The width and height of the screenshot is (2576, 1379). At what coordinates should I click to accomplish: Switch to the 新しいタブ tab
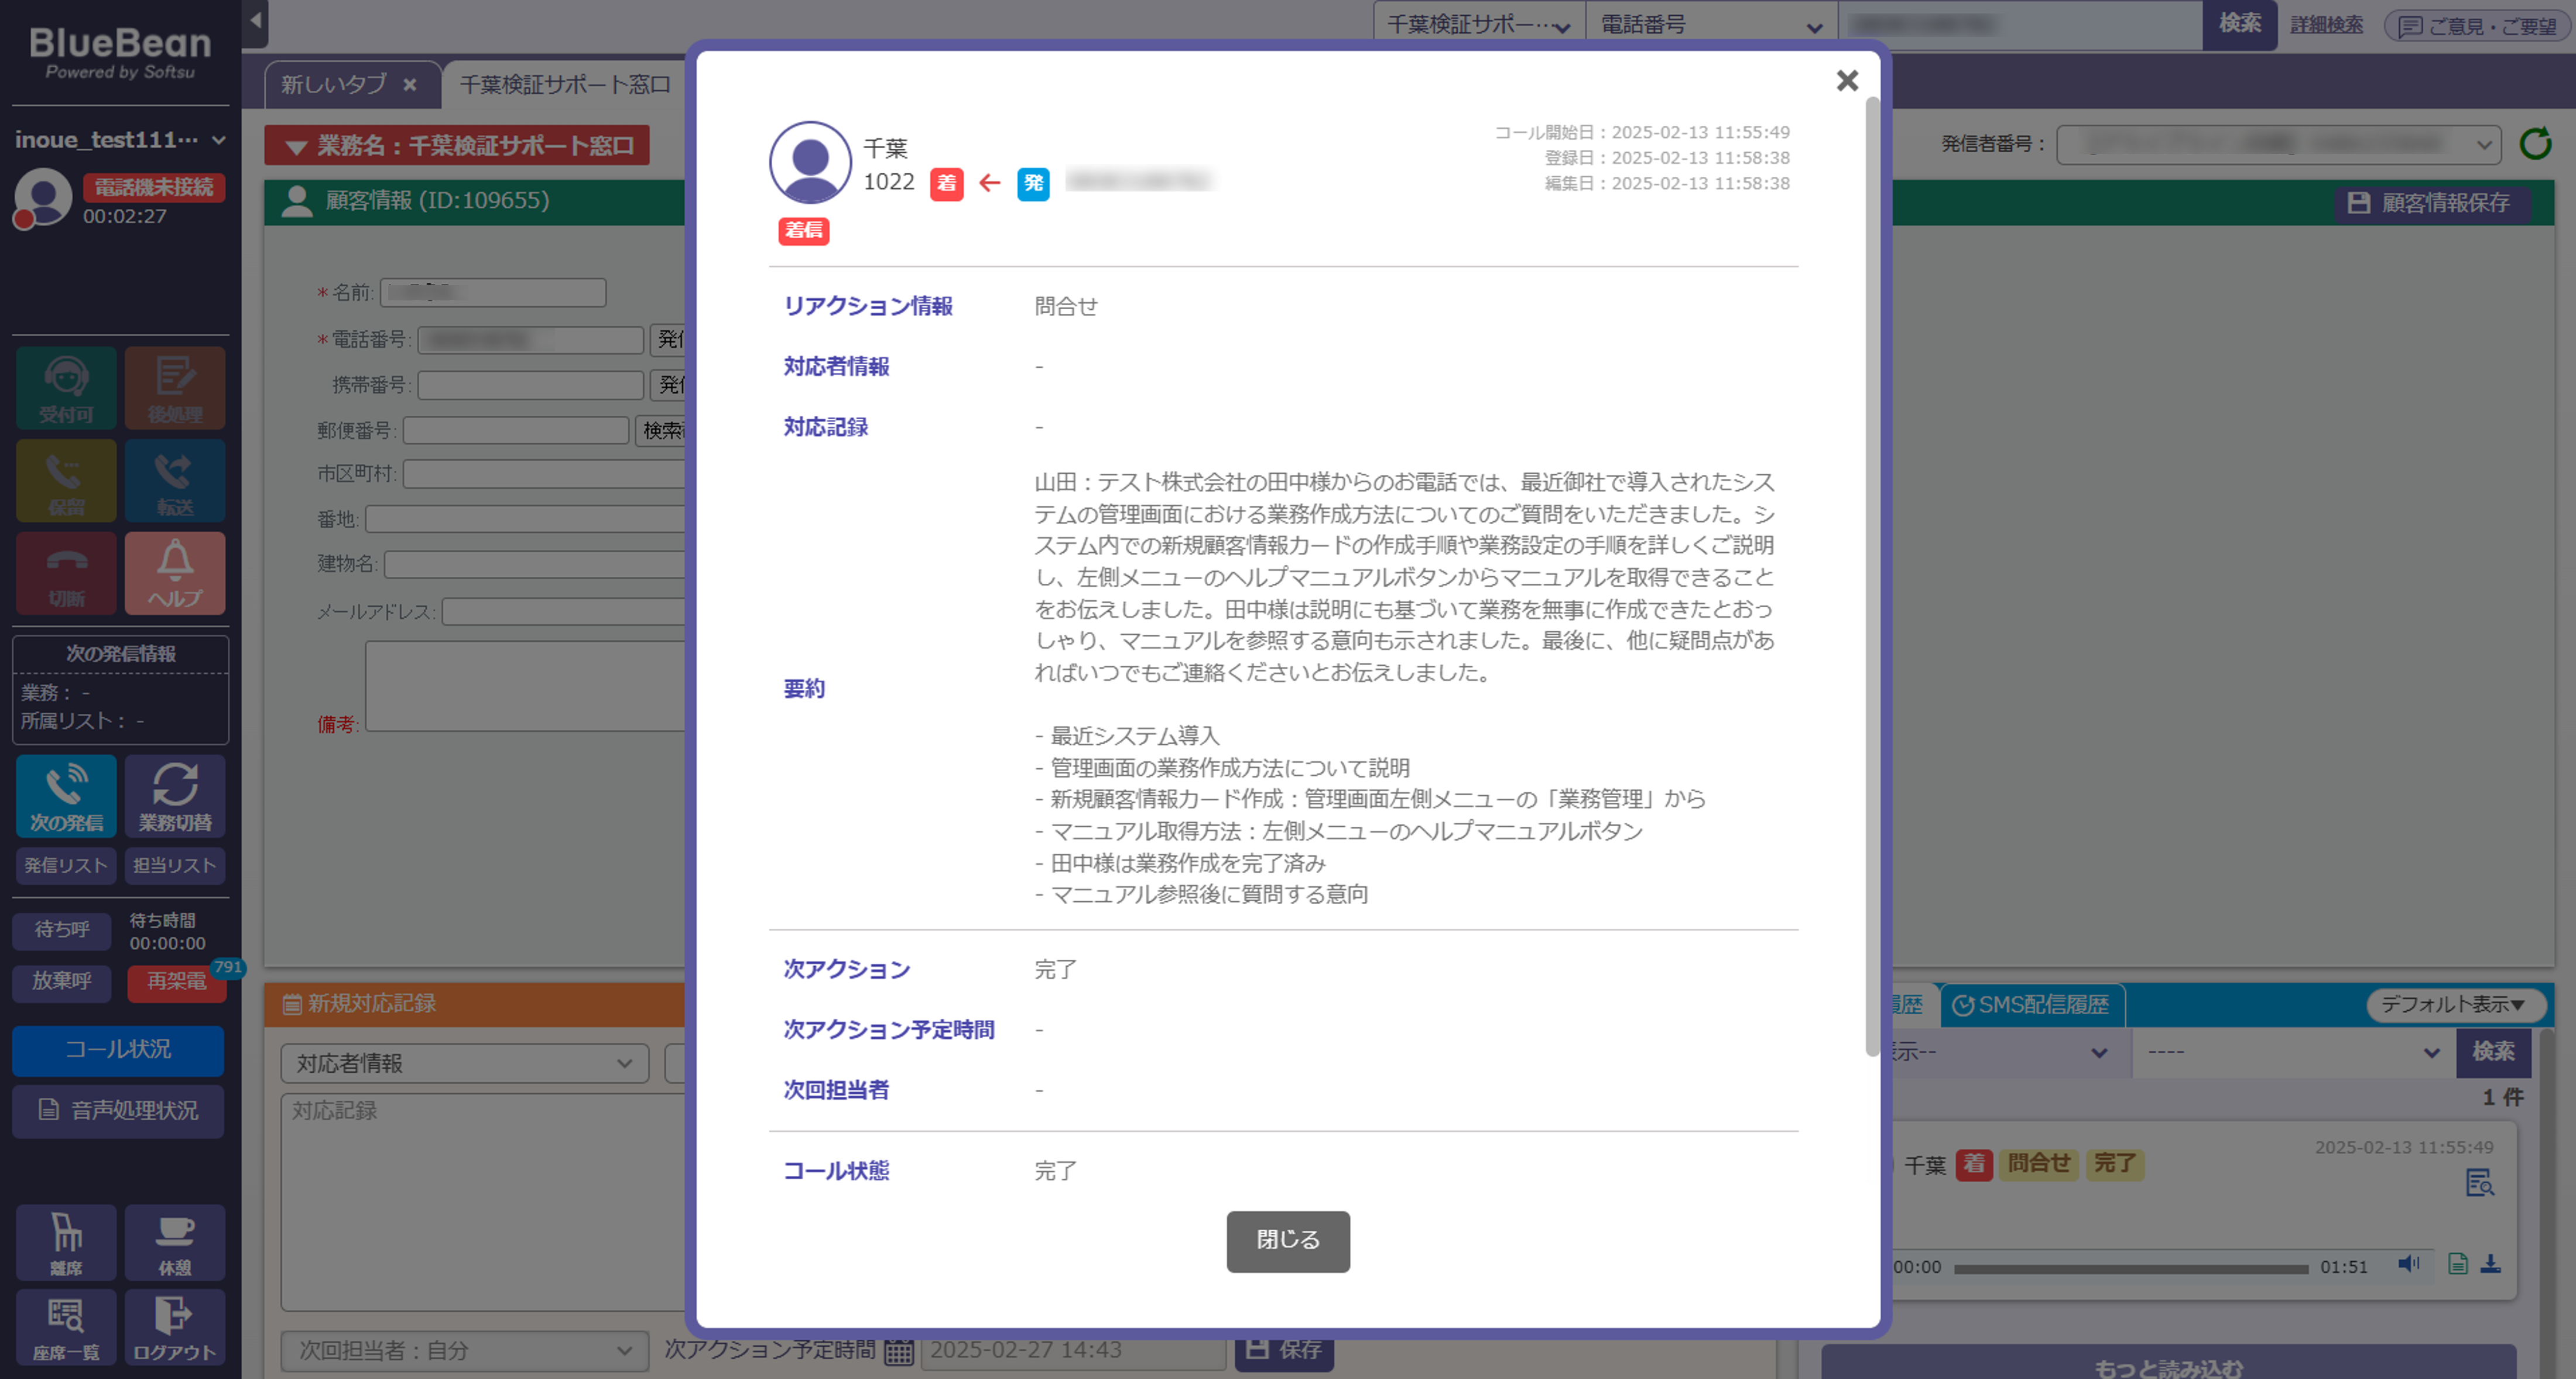334,85
